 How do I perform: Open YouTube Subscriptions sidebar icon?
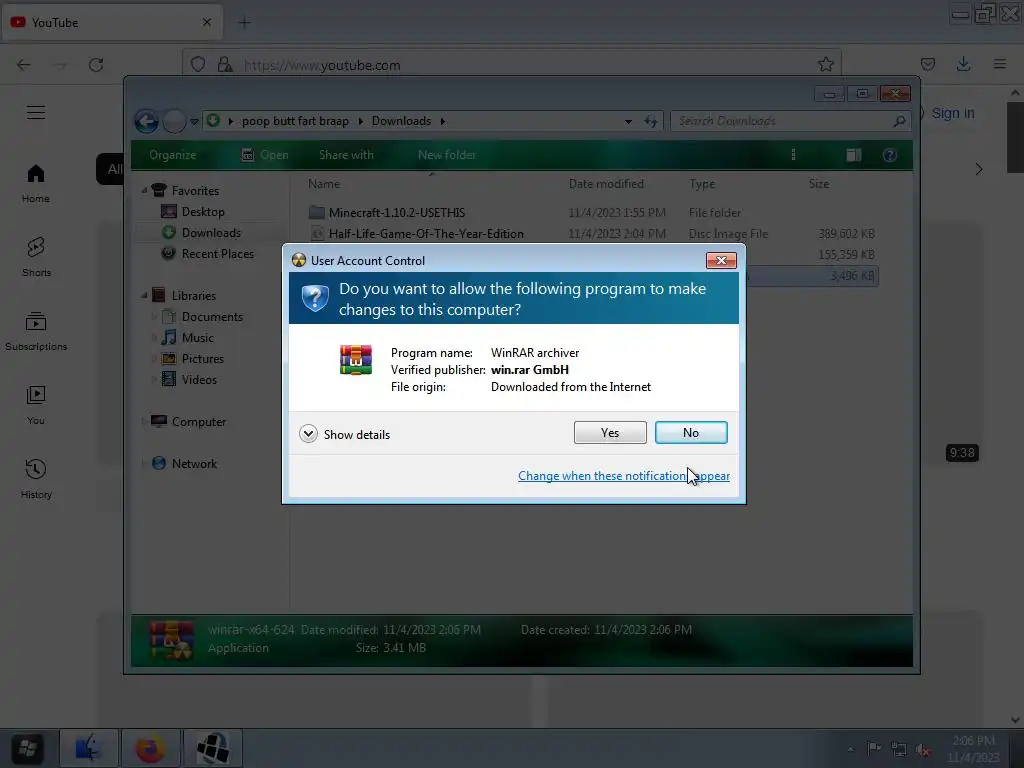tap(36, 331)
